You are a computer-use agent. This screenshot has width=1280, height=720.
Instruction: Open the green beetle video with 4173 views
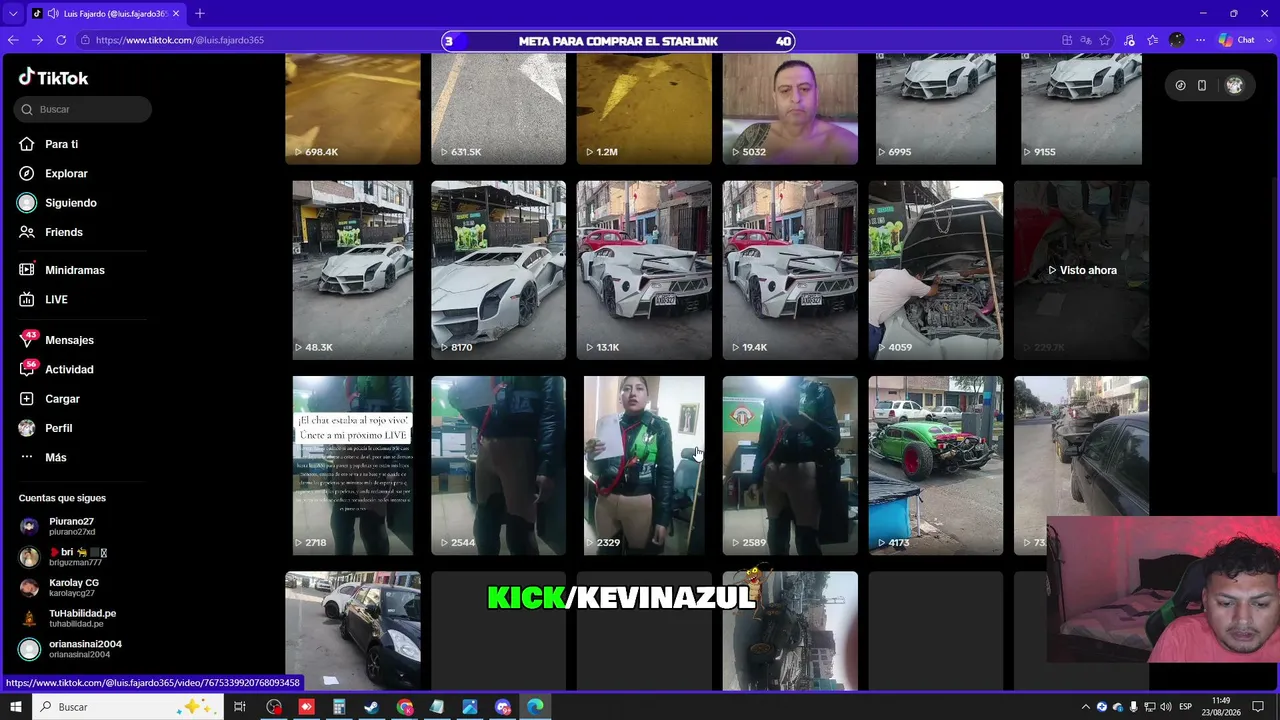(x=936, y=465)
